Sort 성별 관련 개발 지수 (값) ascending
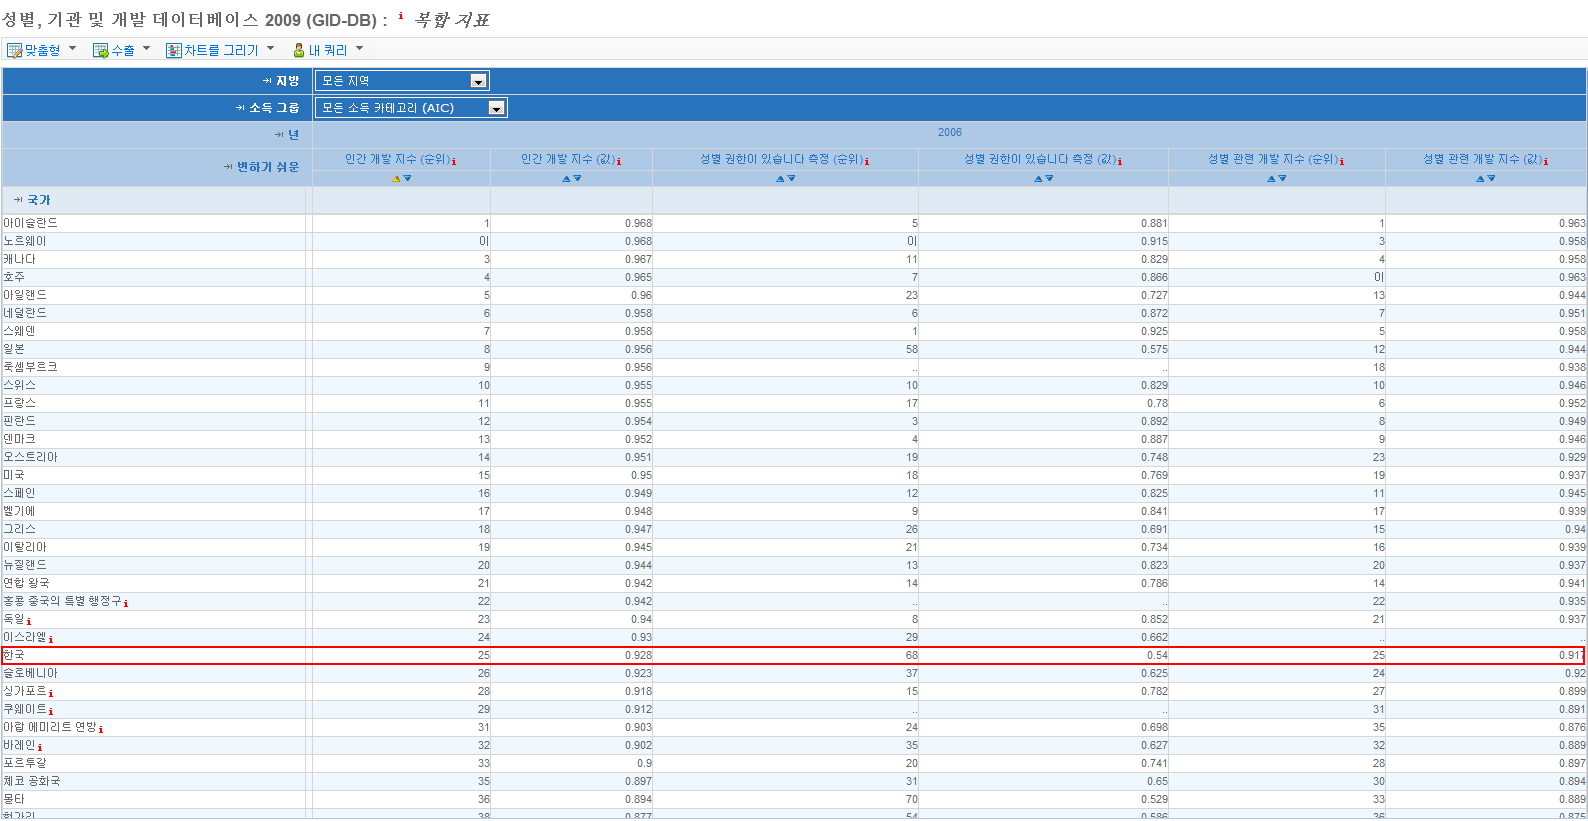 [1481, 178]
